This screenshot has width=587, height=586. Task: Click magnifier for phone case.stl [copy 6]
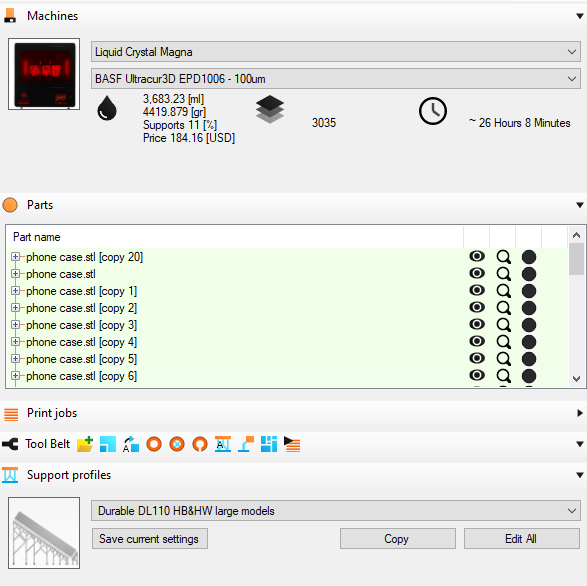pos(504,376)
